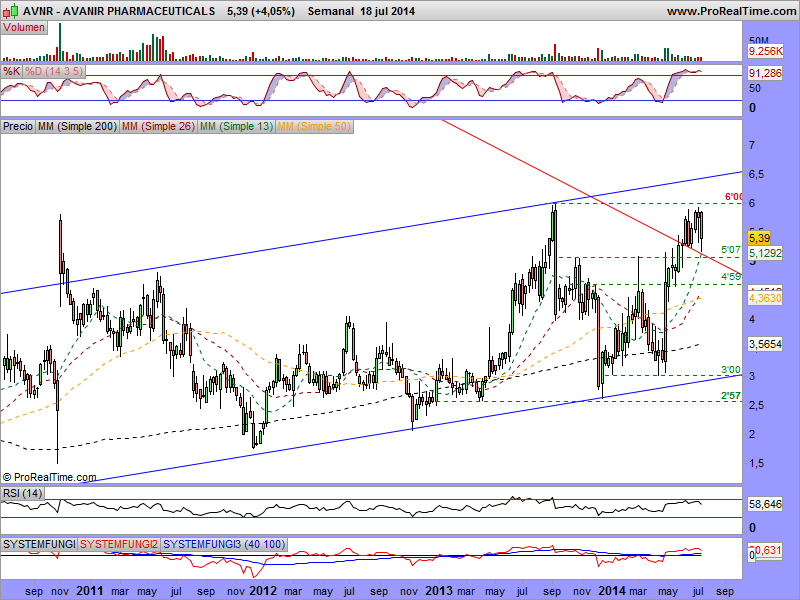Click the 9.256K volume value
This screenshot has height=600, width=800.
click(x=765, y=51)
